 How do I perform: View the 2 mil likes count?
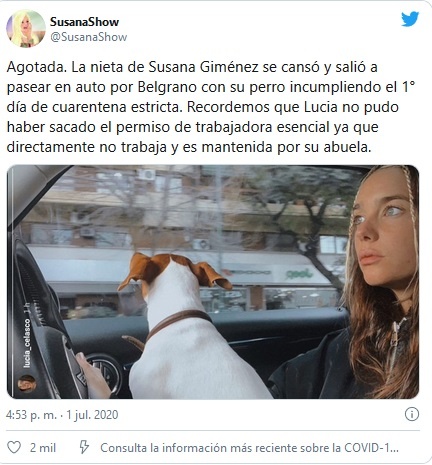coord(43,448)
